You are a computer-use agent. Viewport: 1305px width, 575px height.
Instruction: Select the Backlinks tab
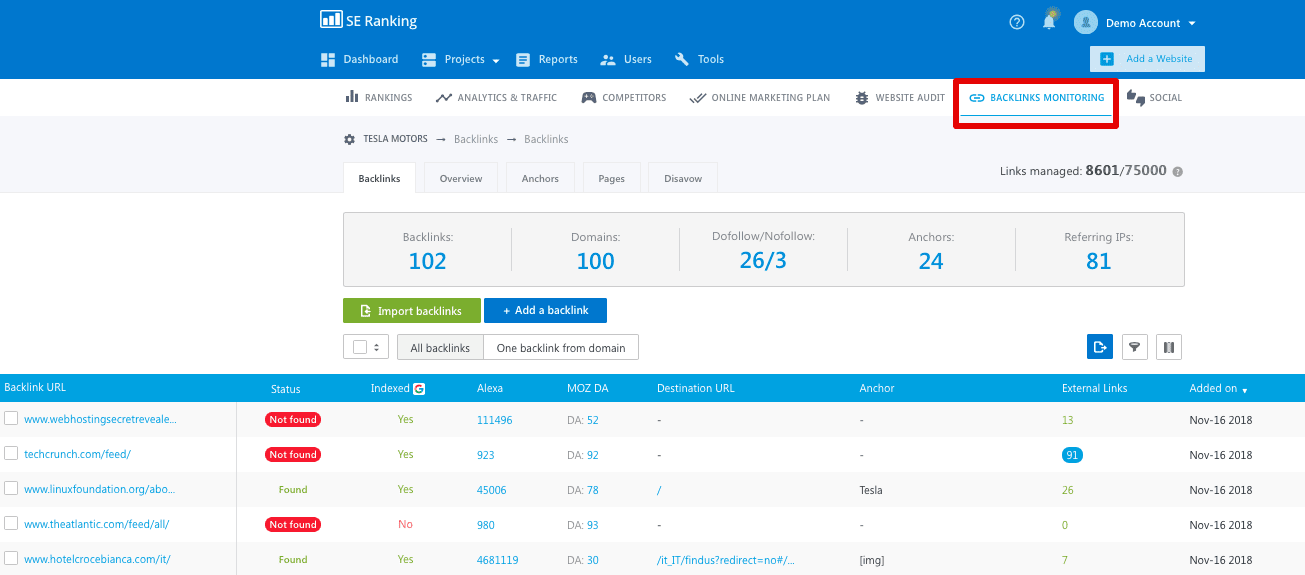(x=380, y=178)
